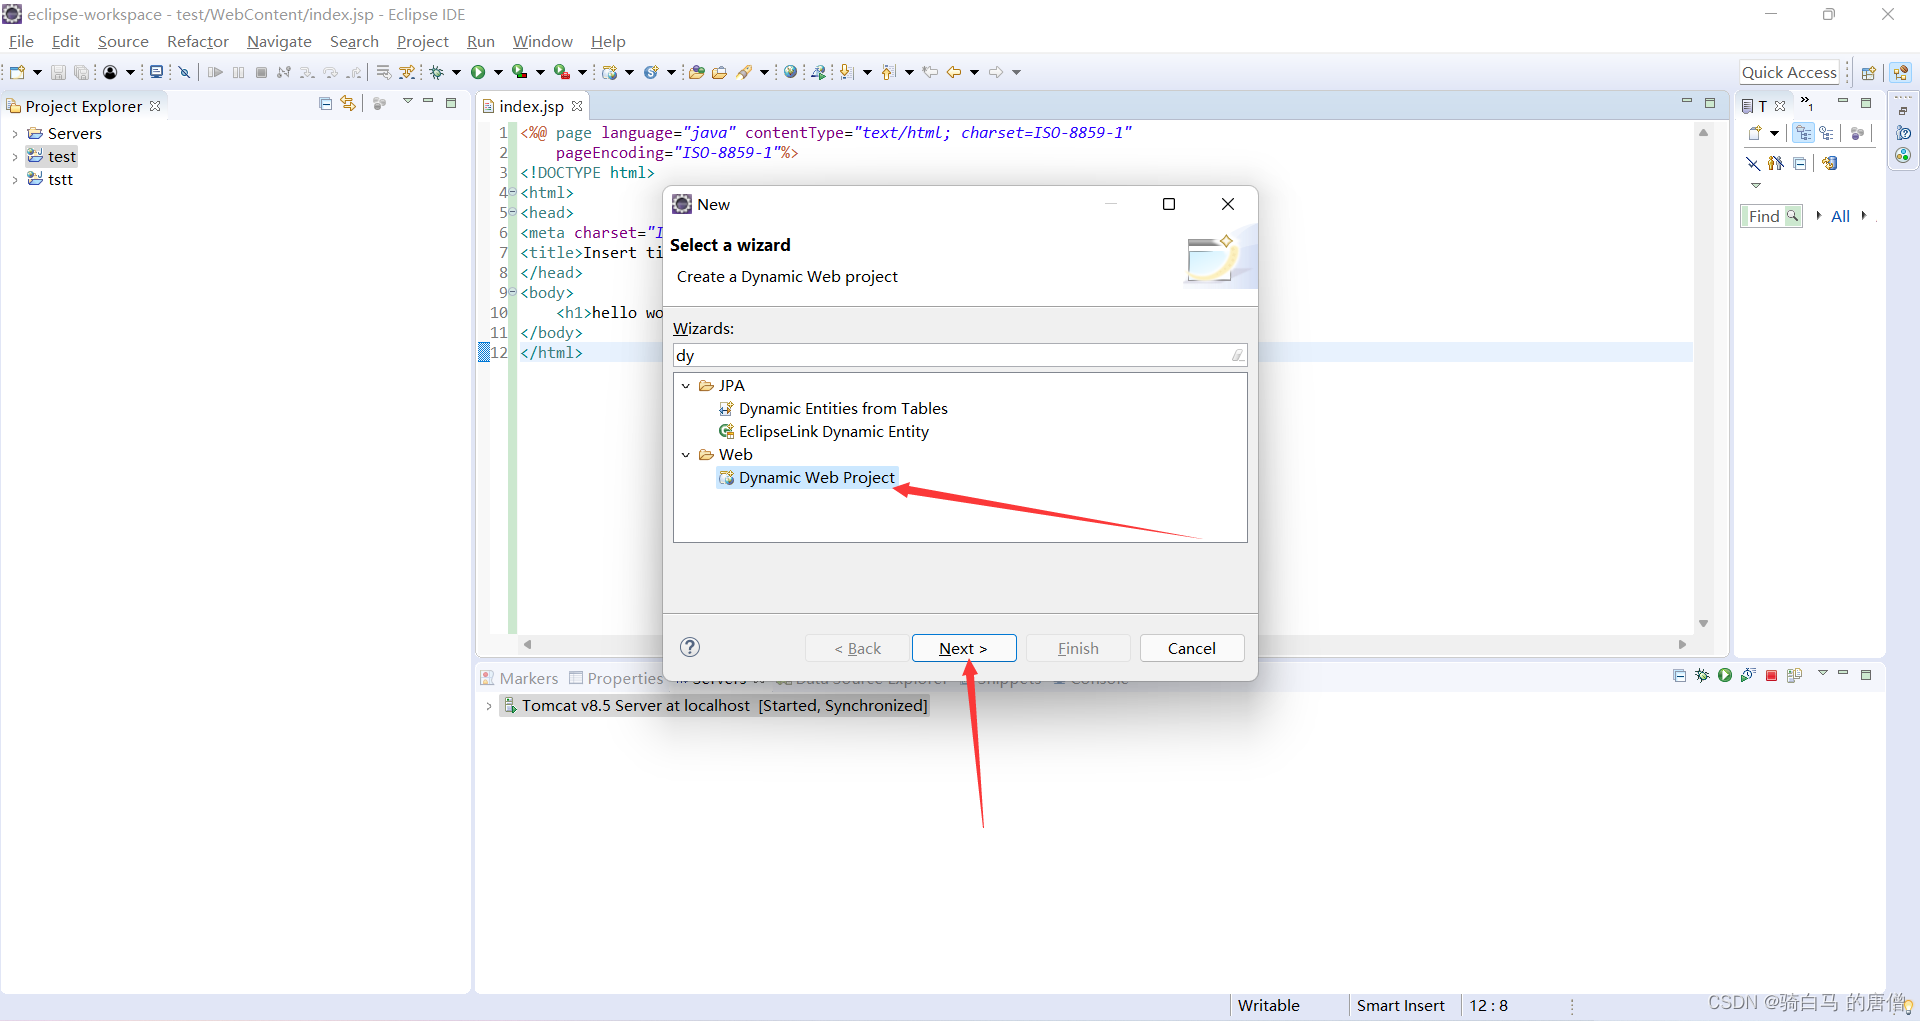Screen dimensions: 1920x1021
Task: Open the Source menu
Action: coord(123,41)
